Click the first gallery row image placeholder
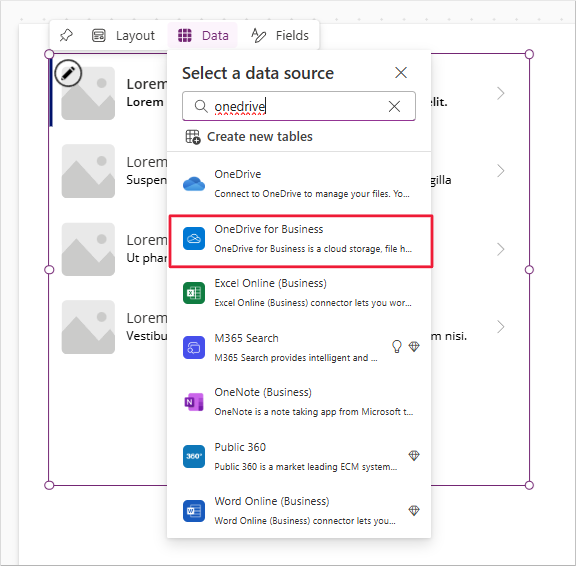The image size is (576, 566). pyautogui.click(x=88, y=93)
